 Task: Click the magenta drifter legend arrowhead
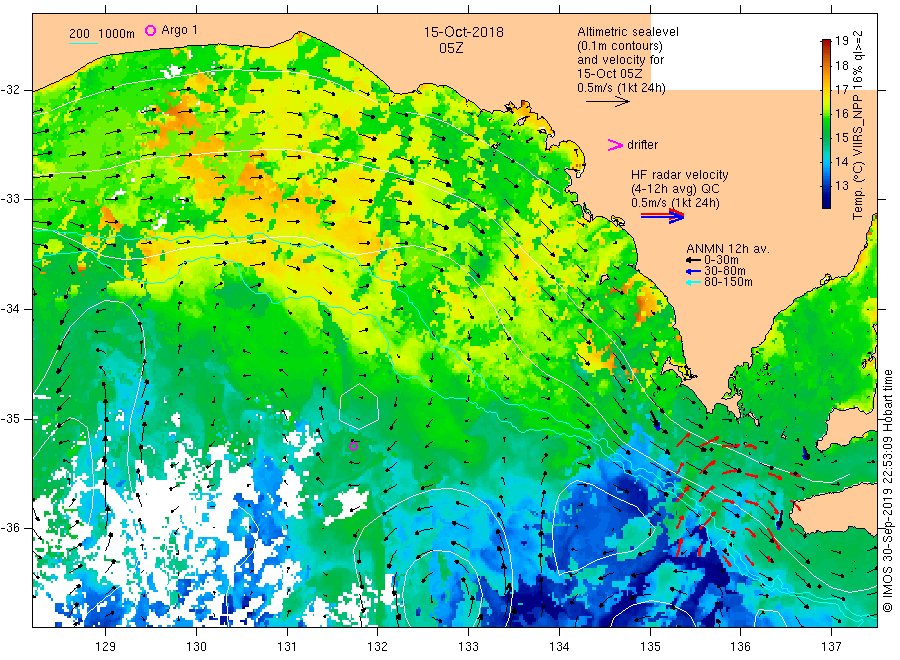(615, 145)
